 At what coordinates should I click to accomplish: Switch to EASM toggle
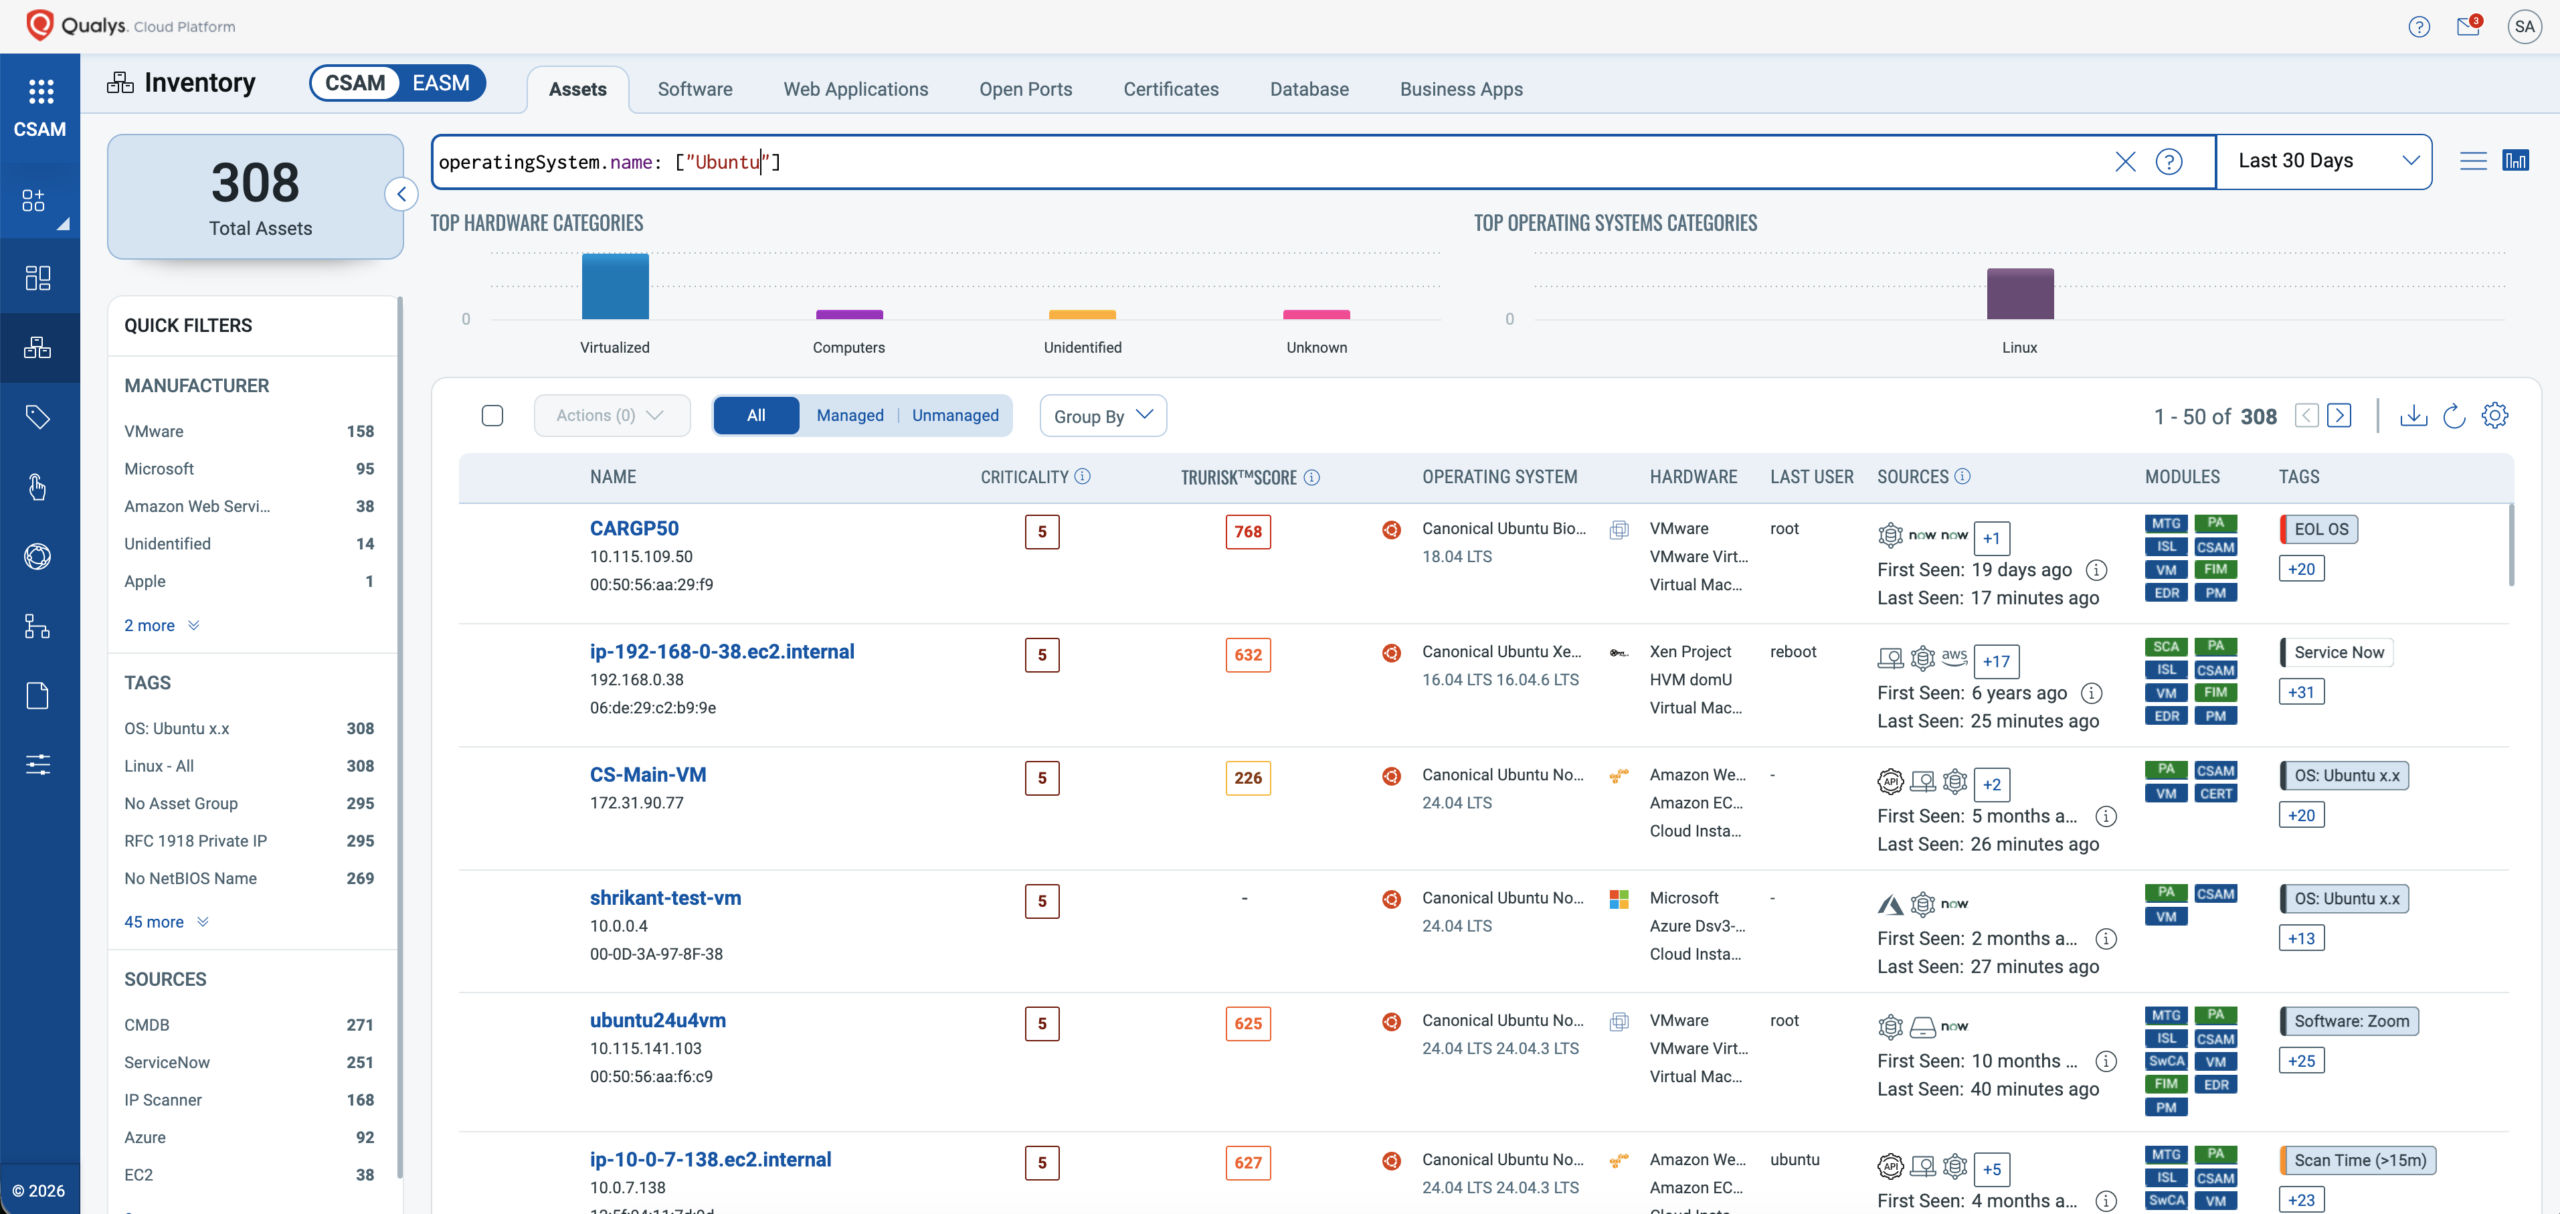(441, 83)
